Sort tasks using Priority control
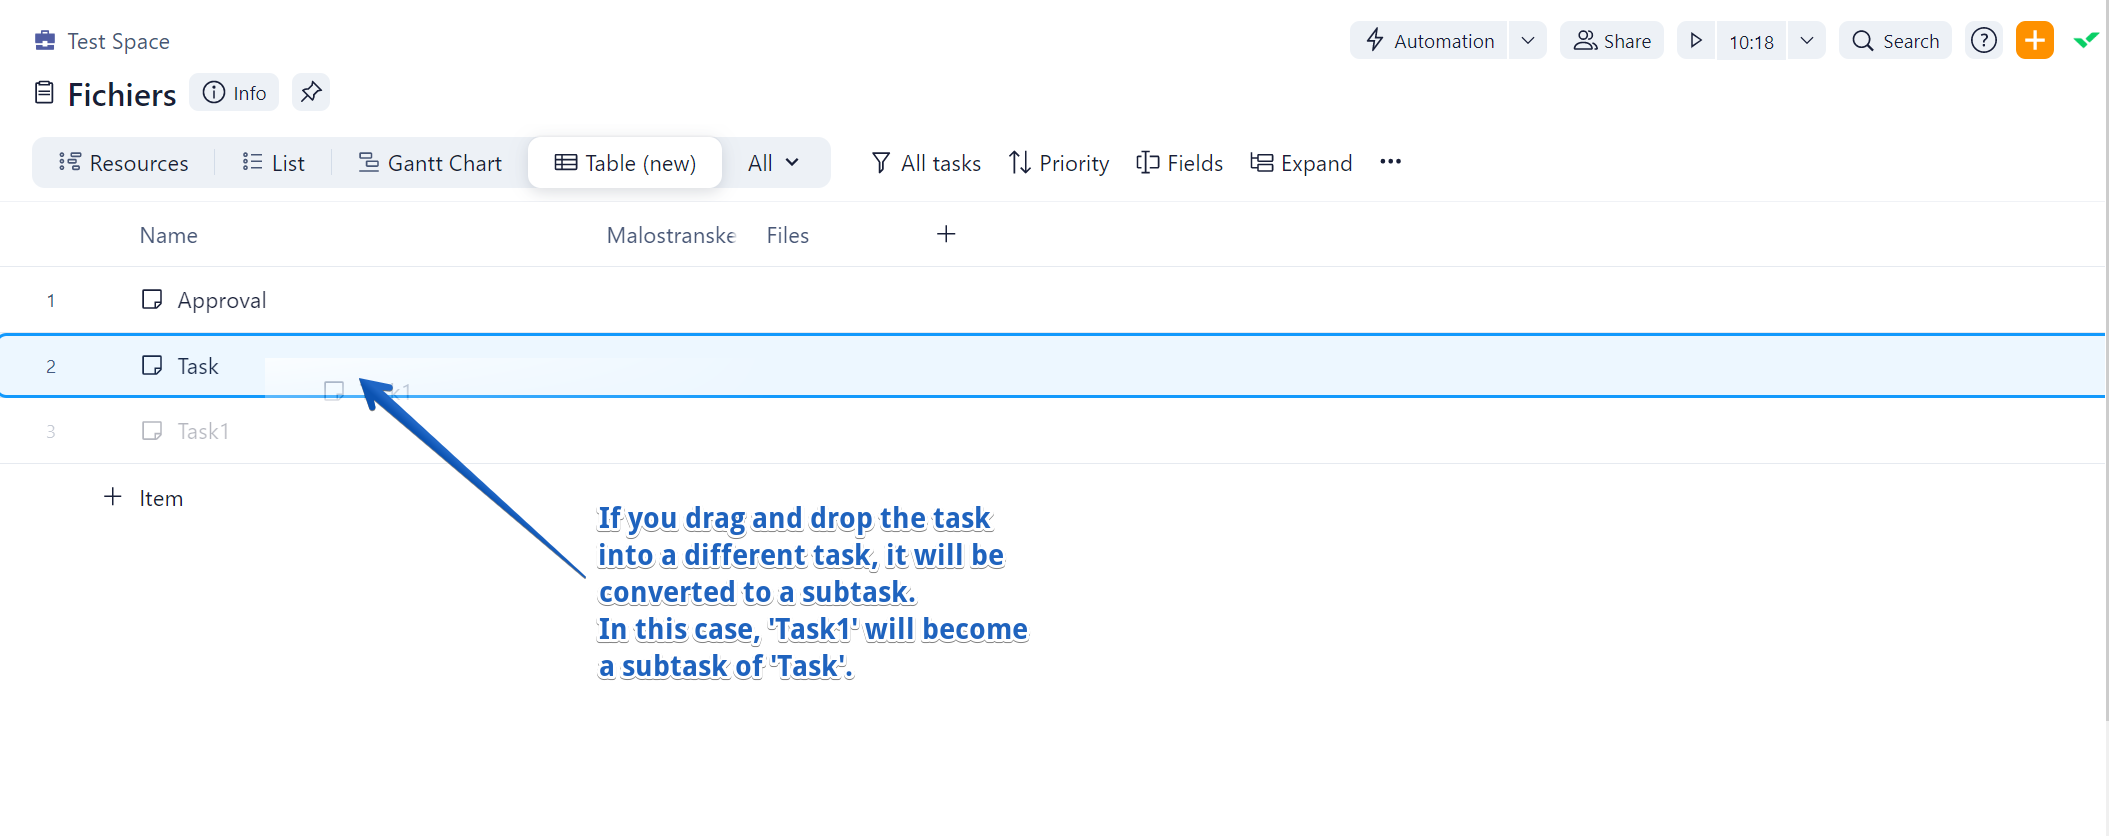This screenshot has height=836, width=2109. [1059, 163]
